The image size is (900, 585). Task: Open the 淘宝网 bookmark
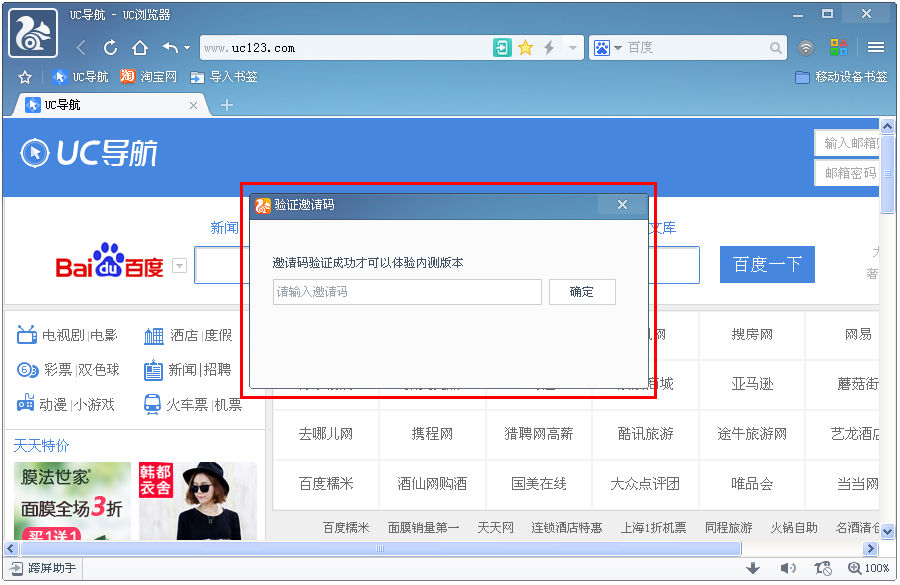coord(148,77)
